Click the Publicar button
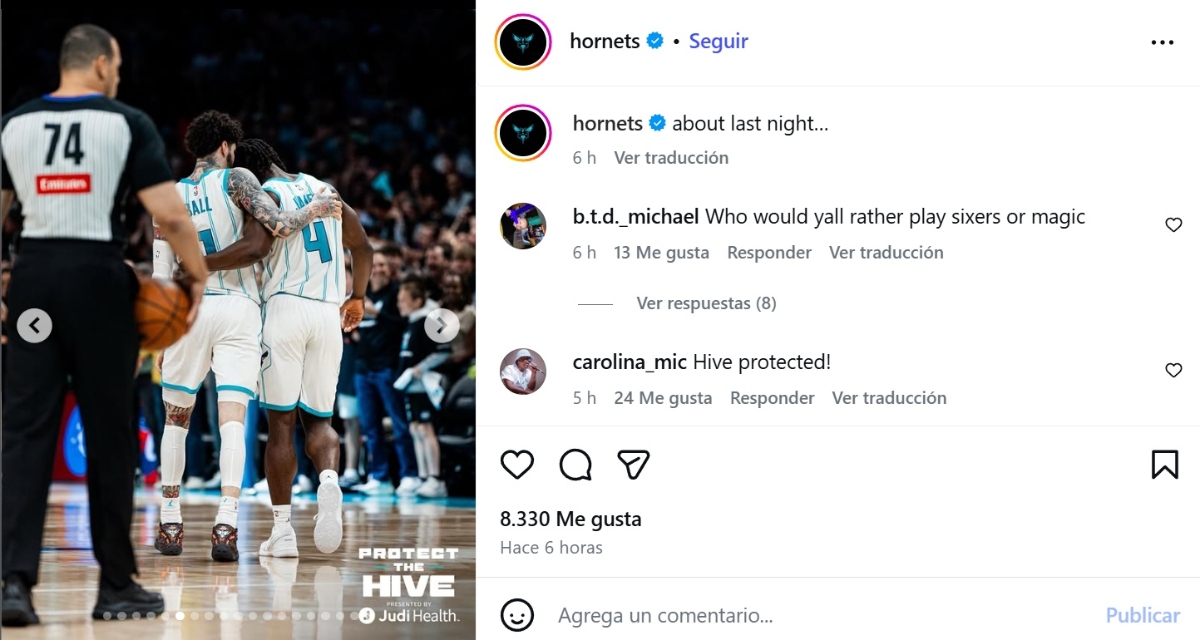This screenshot has height=640, width=1200. [x=1143, y=615]
